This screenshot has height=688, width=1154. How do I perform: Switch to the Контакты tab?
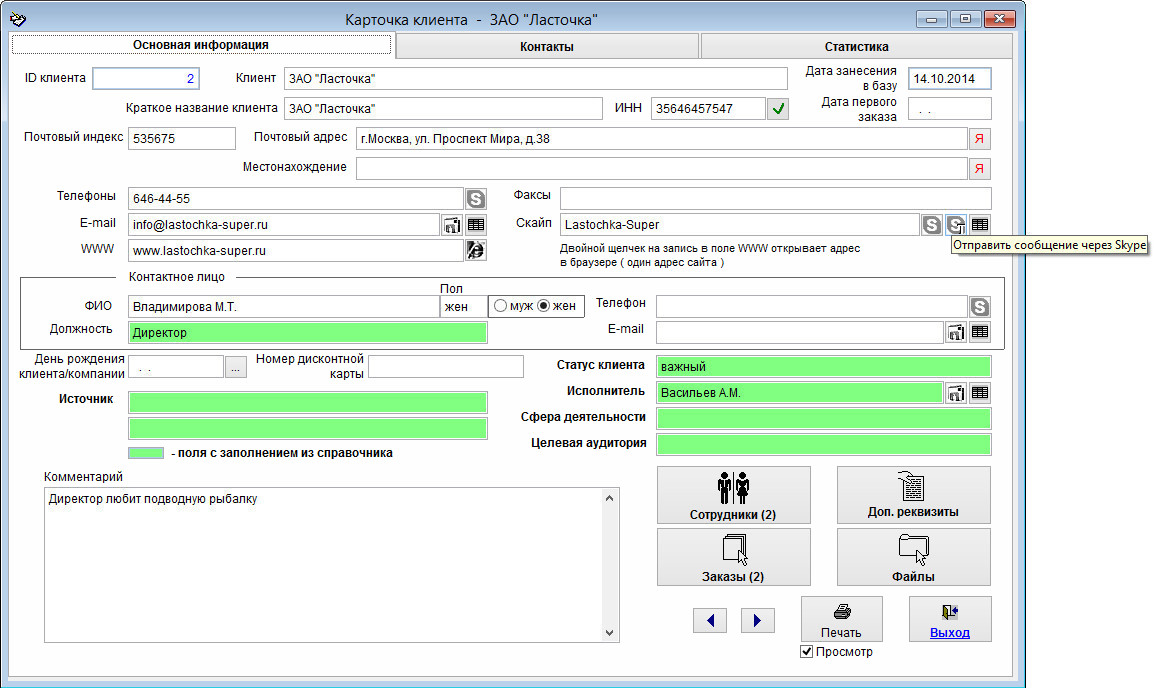pos(547,46)
